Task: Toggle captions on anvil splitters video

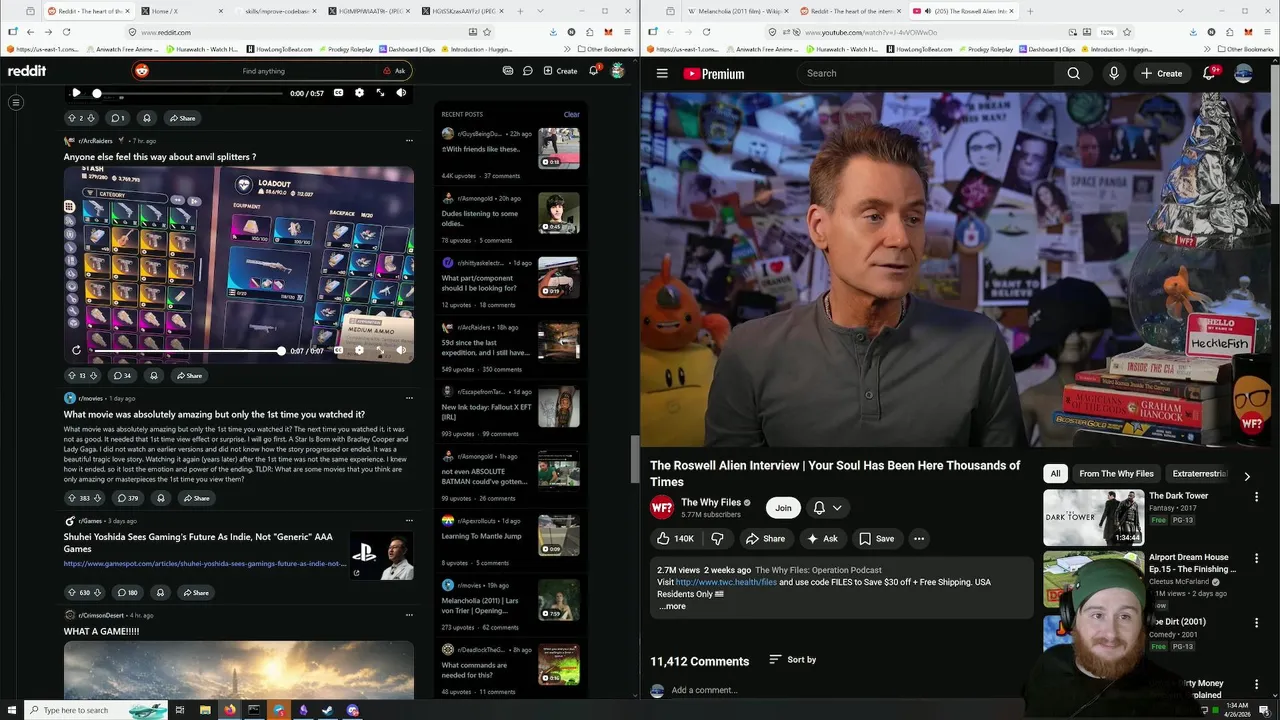Action: (338, 350)
